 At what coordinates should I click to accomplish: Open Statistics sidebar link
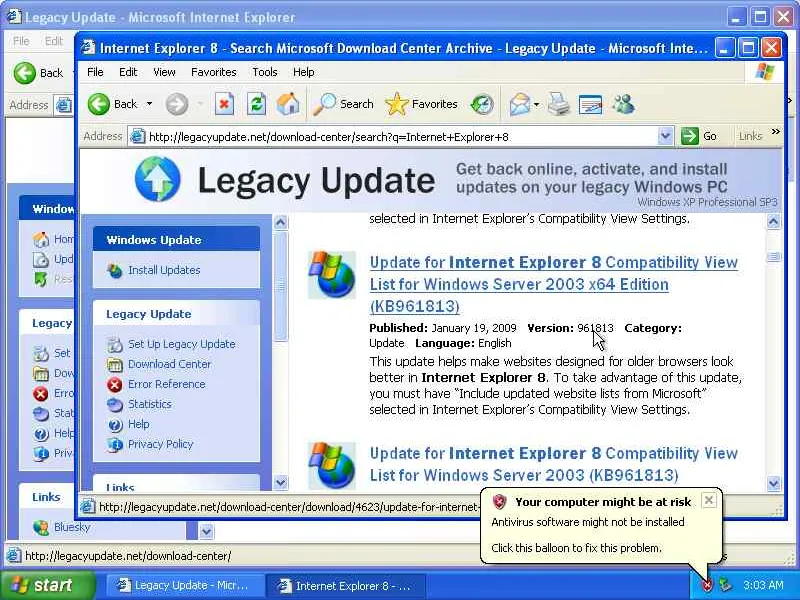pos(149,404)
